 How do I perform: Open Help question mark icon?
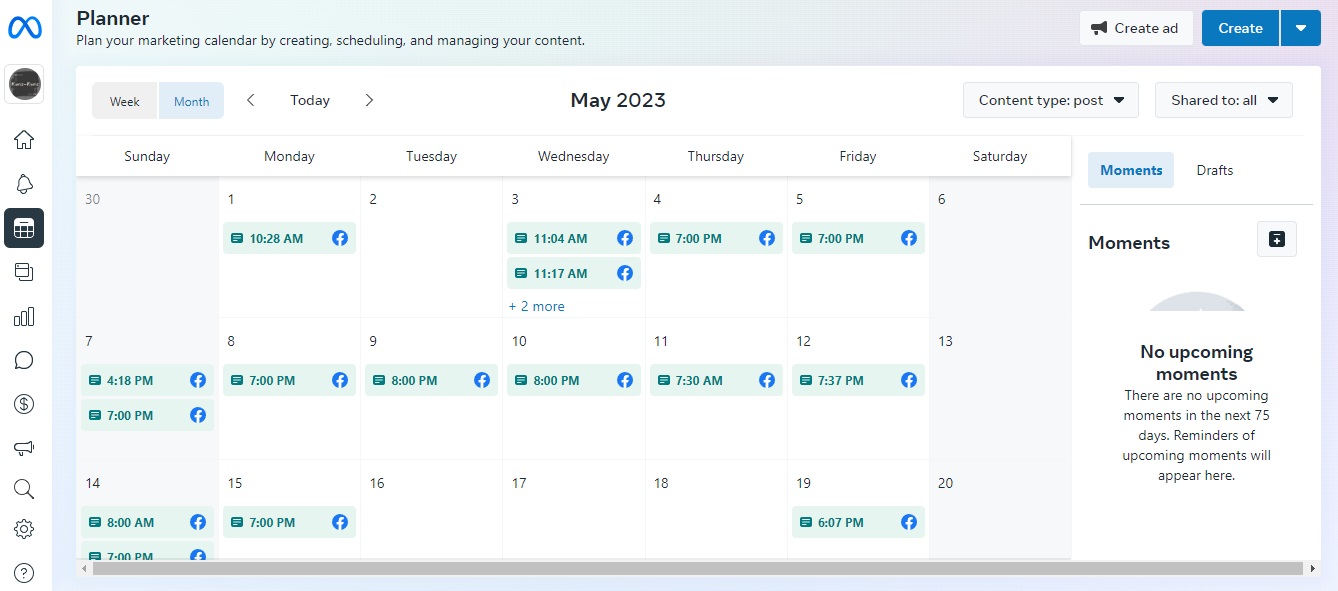coord(24,573)
